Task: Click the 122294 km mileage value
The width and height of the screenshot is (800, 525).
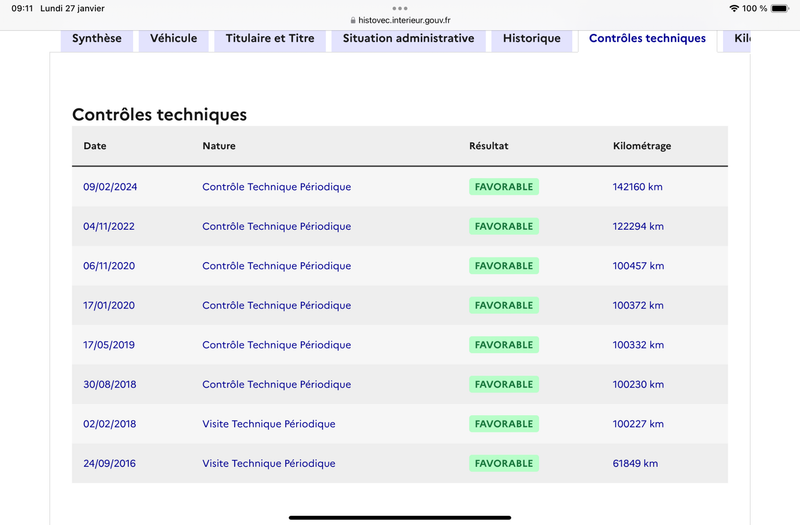Action: (x=638, y=226)
